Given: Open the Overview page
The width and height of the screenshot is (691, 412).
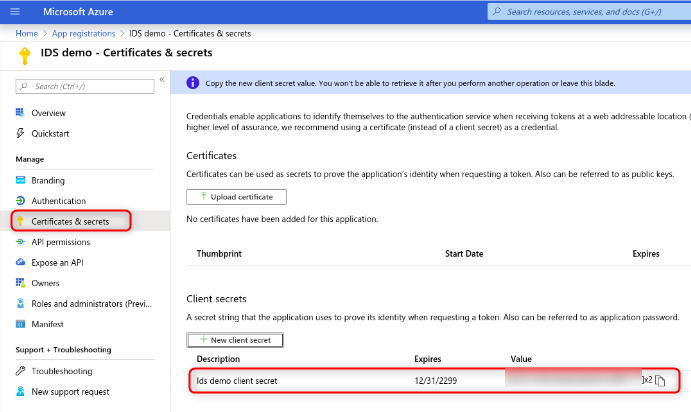Looking at the screenshot, I should (x=48, y=113).
